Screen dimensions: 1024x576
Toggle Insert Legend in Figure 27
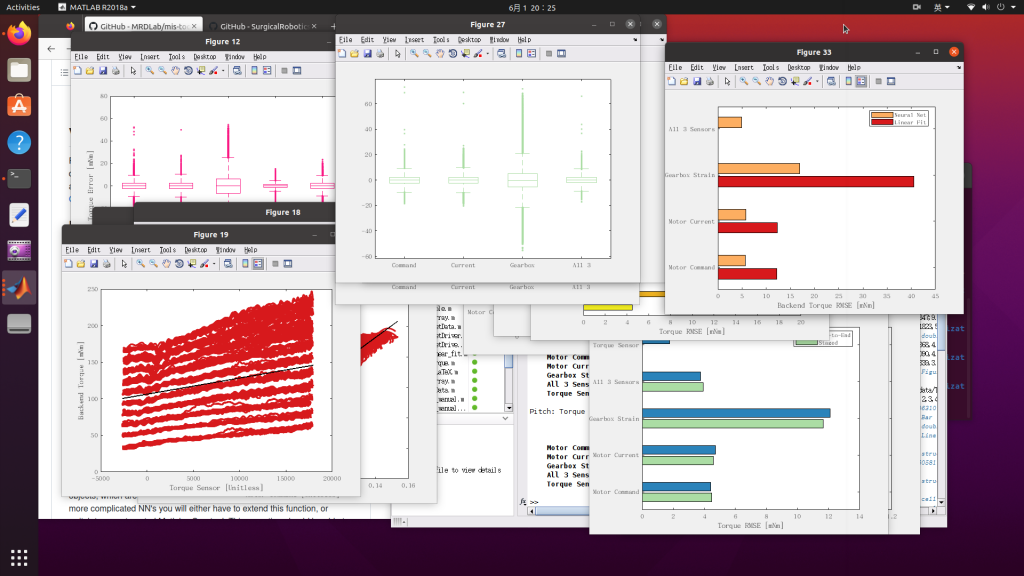[x=532, y=54]
